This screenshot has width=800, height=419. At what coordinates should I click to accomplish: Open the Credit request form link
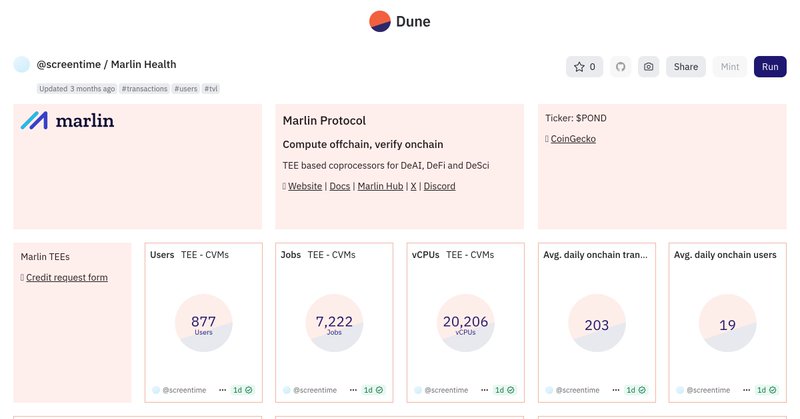pos(67,278)
